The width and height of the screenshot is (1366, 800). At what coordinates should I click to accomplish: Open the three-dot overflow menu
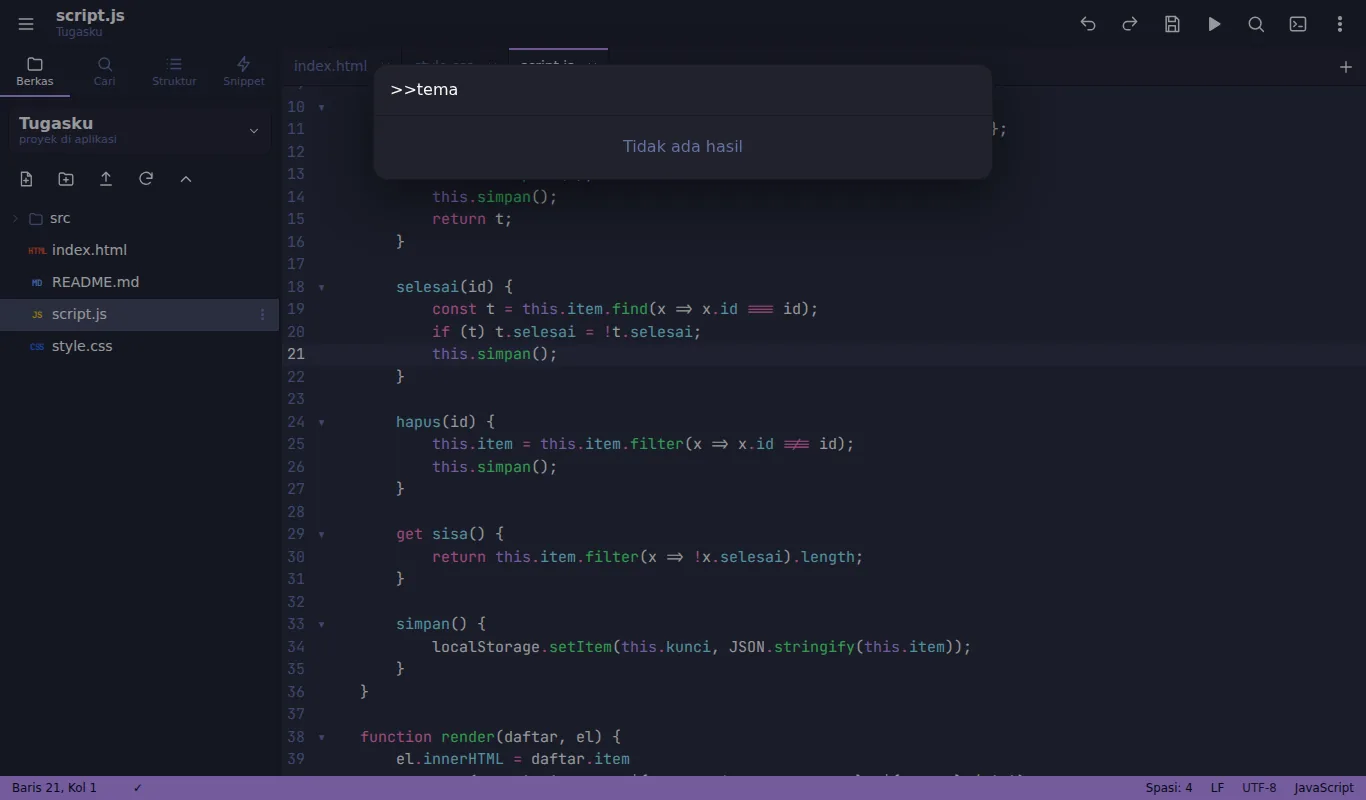click(x=1340, y=24)
